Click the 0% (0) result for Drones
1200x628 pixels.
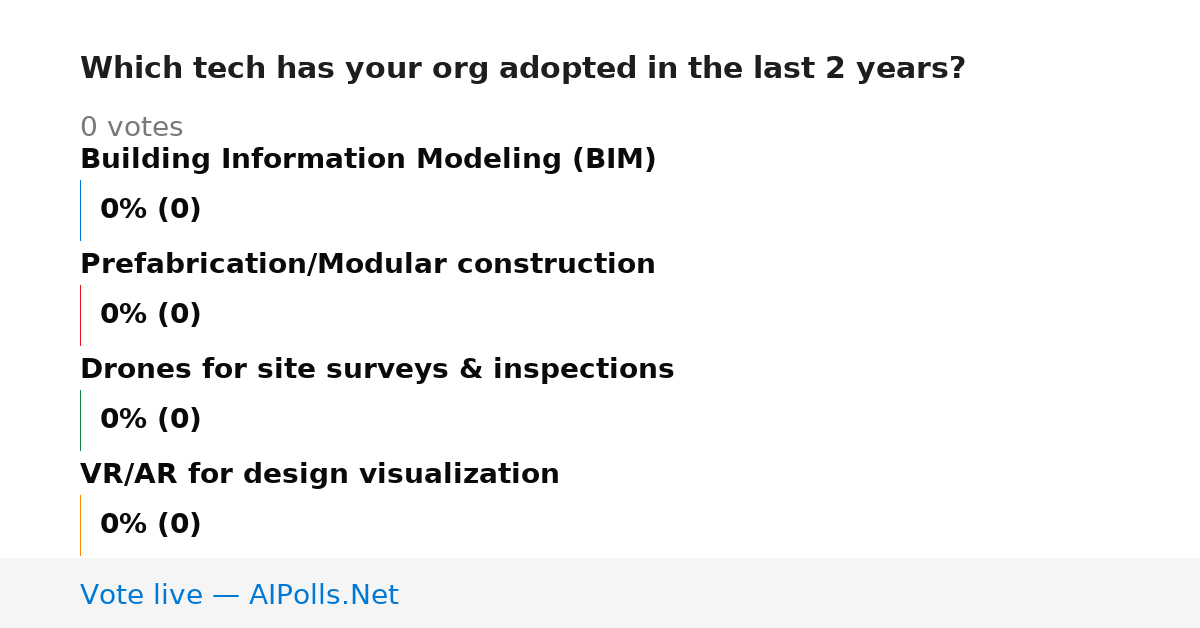coord(151,420)
